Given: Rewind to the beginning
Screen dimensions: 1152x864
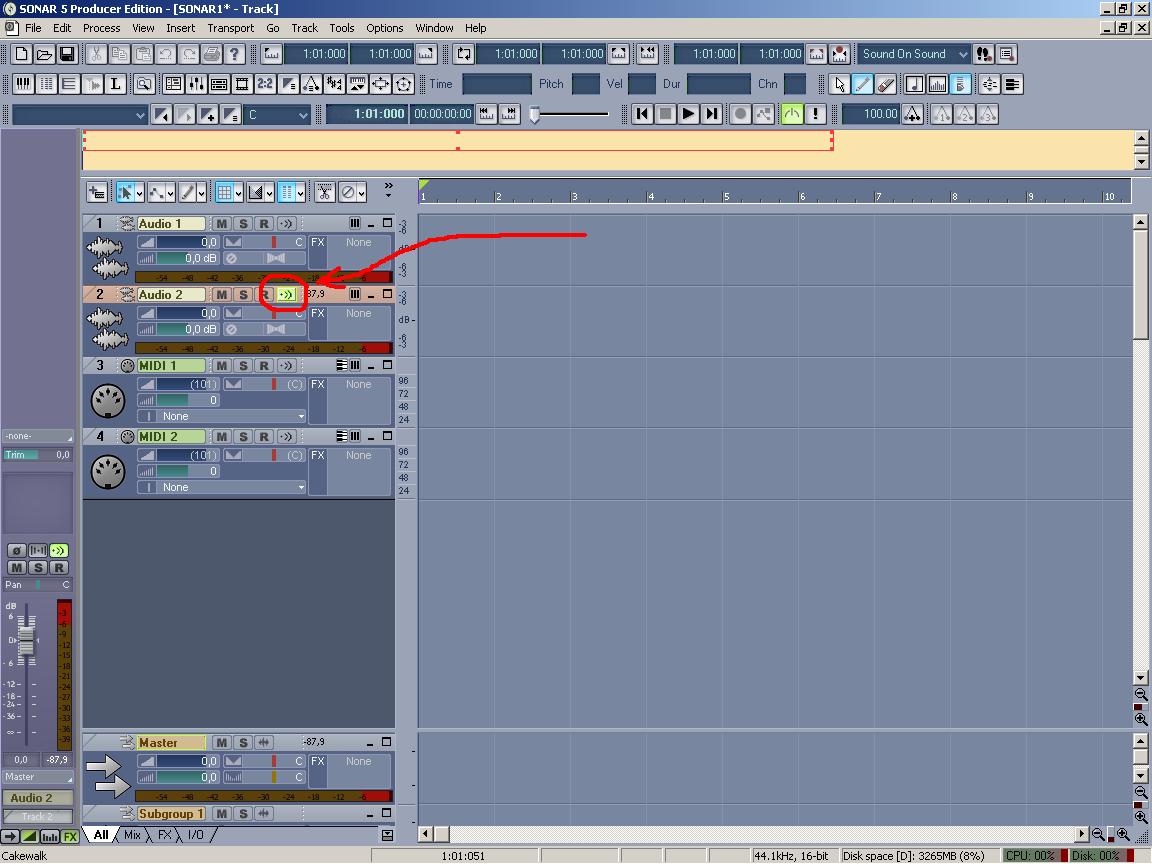Looking at the screenshot, I should coord(642,115).
